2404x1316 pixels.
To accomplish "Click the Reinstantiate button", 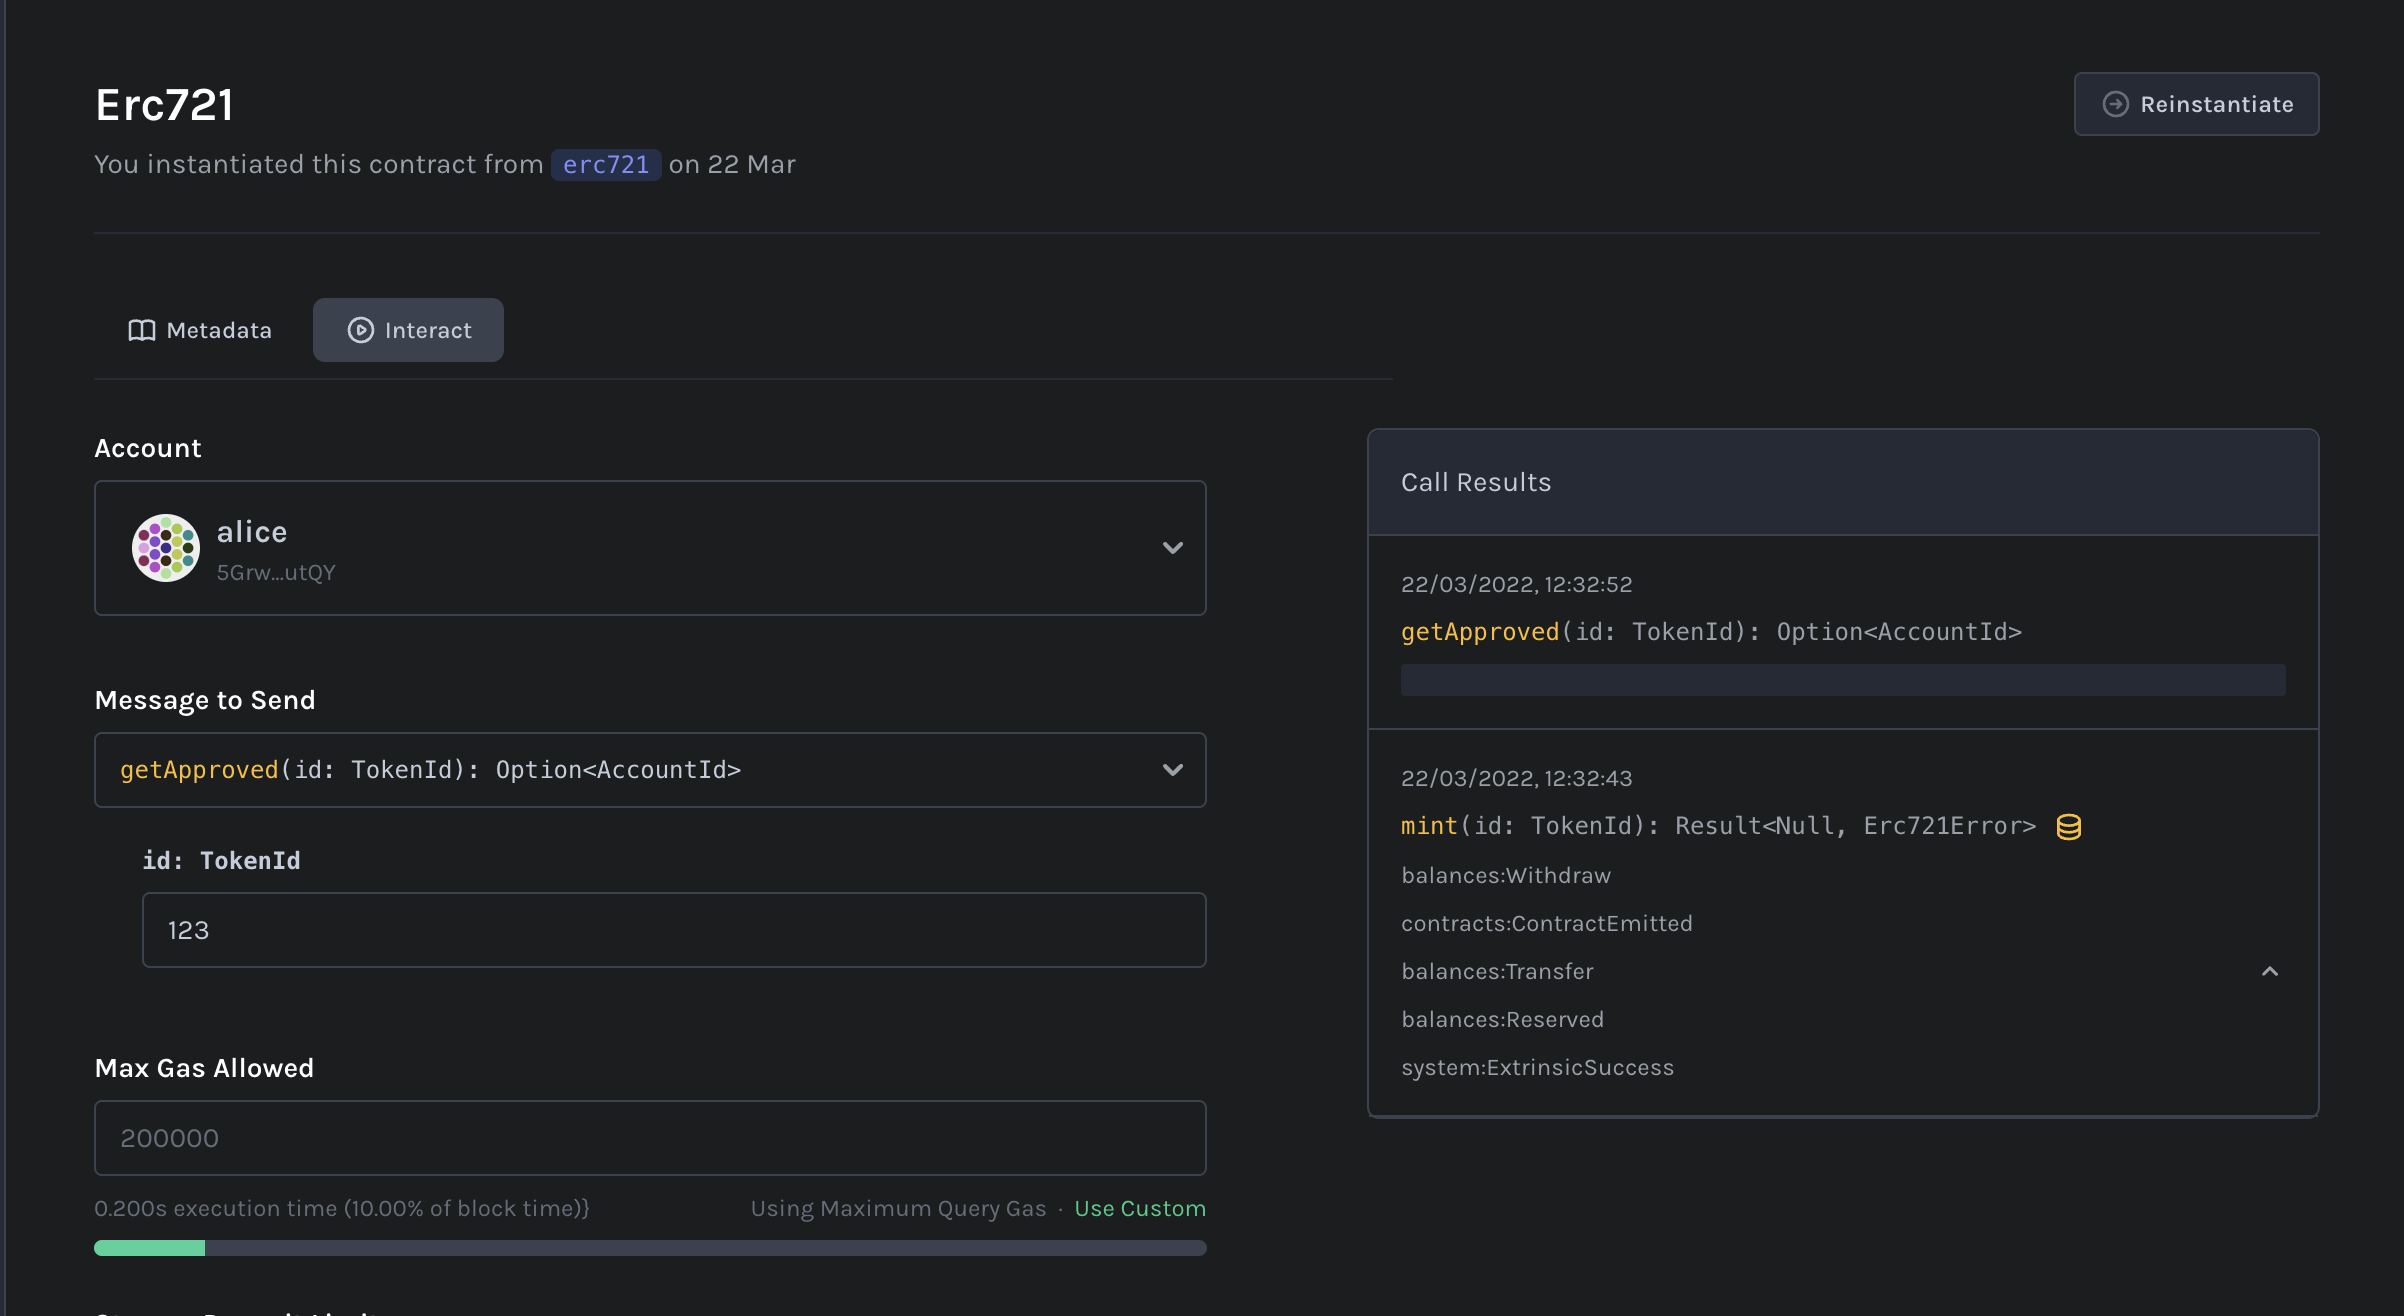I will pyautogui.click(x=2196, y=103).
